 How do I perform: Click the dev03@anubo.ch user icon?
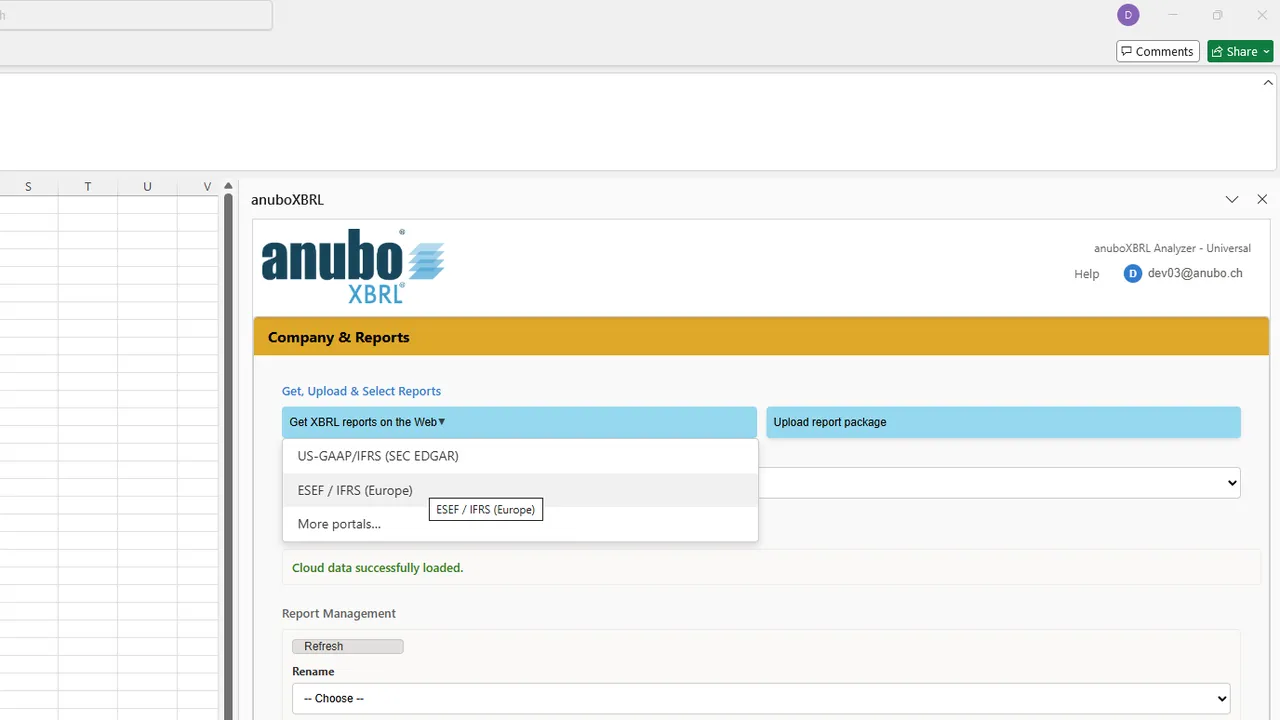point(1132,274)
